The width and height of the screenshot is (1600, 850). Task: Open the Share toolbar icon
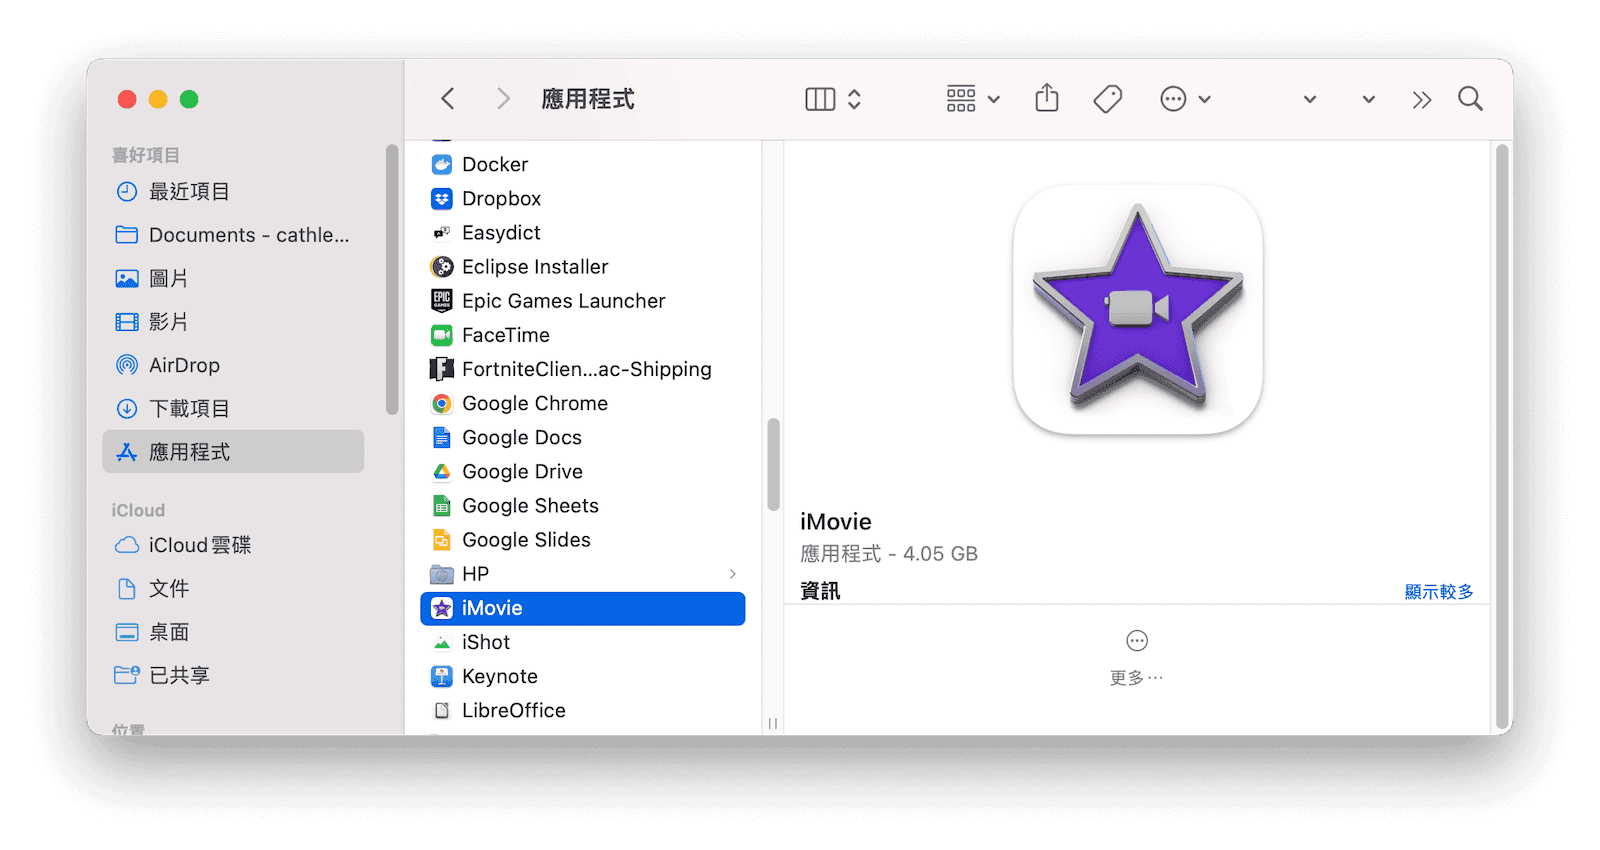click(1047, 98)
